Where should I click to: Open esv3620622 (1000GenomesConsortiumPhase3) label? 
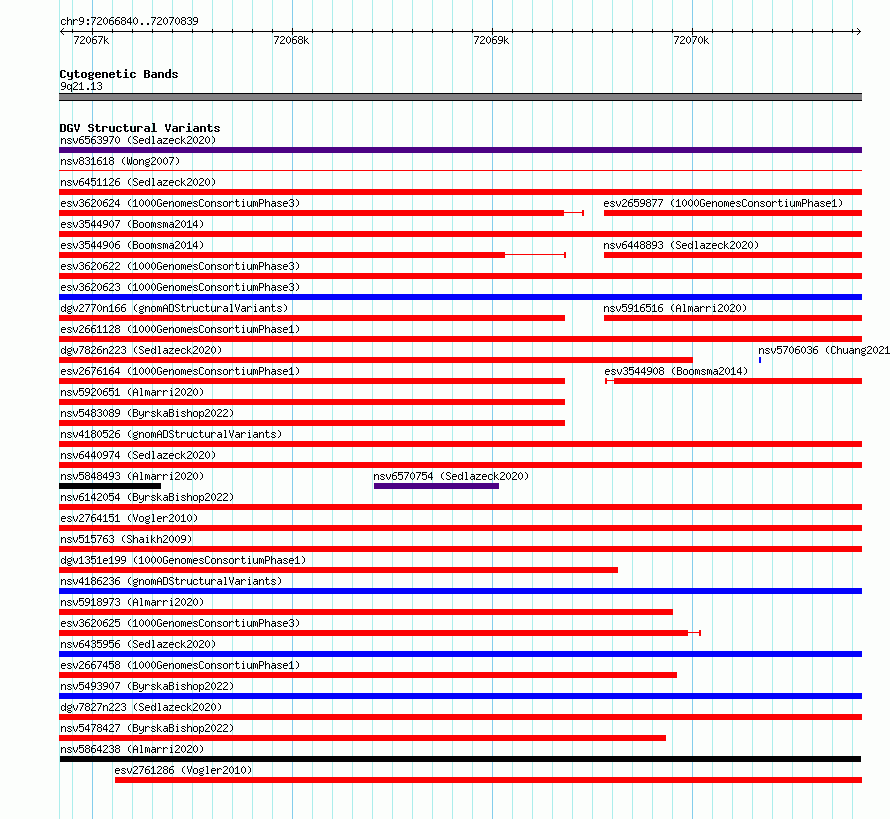point(180,266)
